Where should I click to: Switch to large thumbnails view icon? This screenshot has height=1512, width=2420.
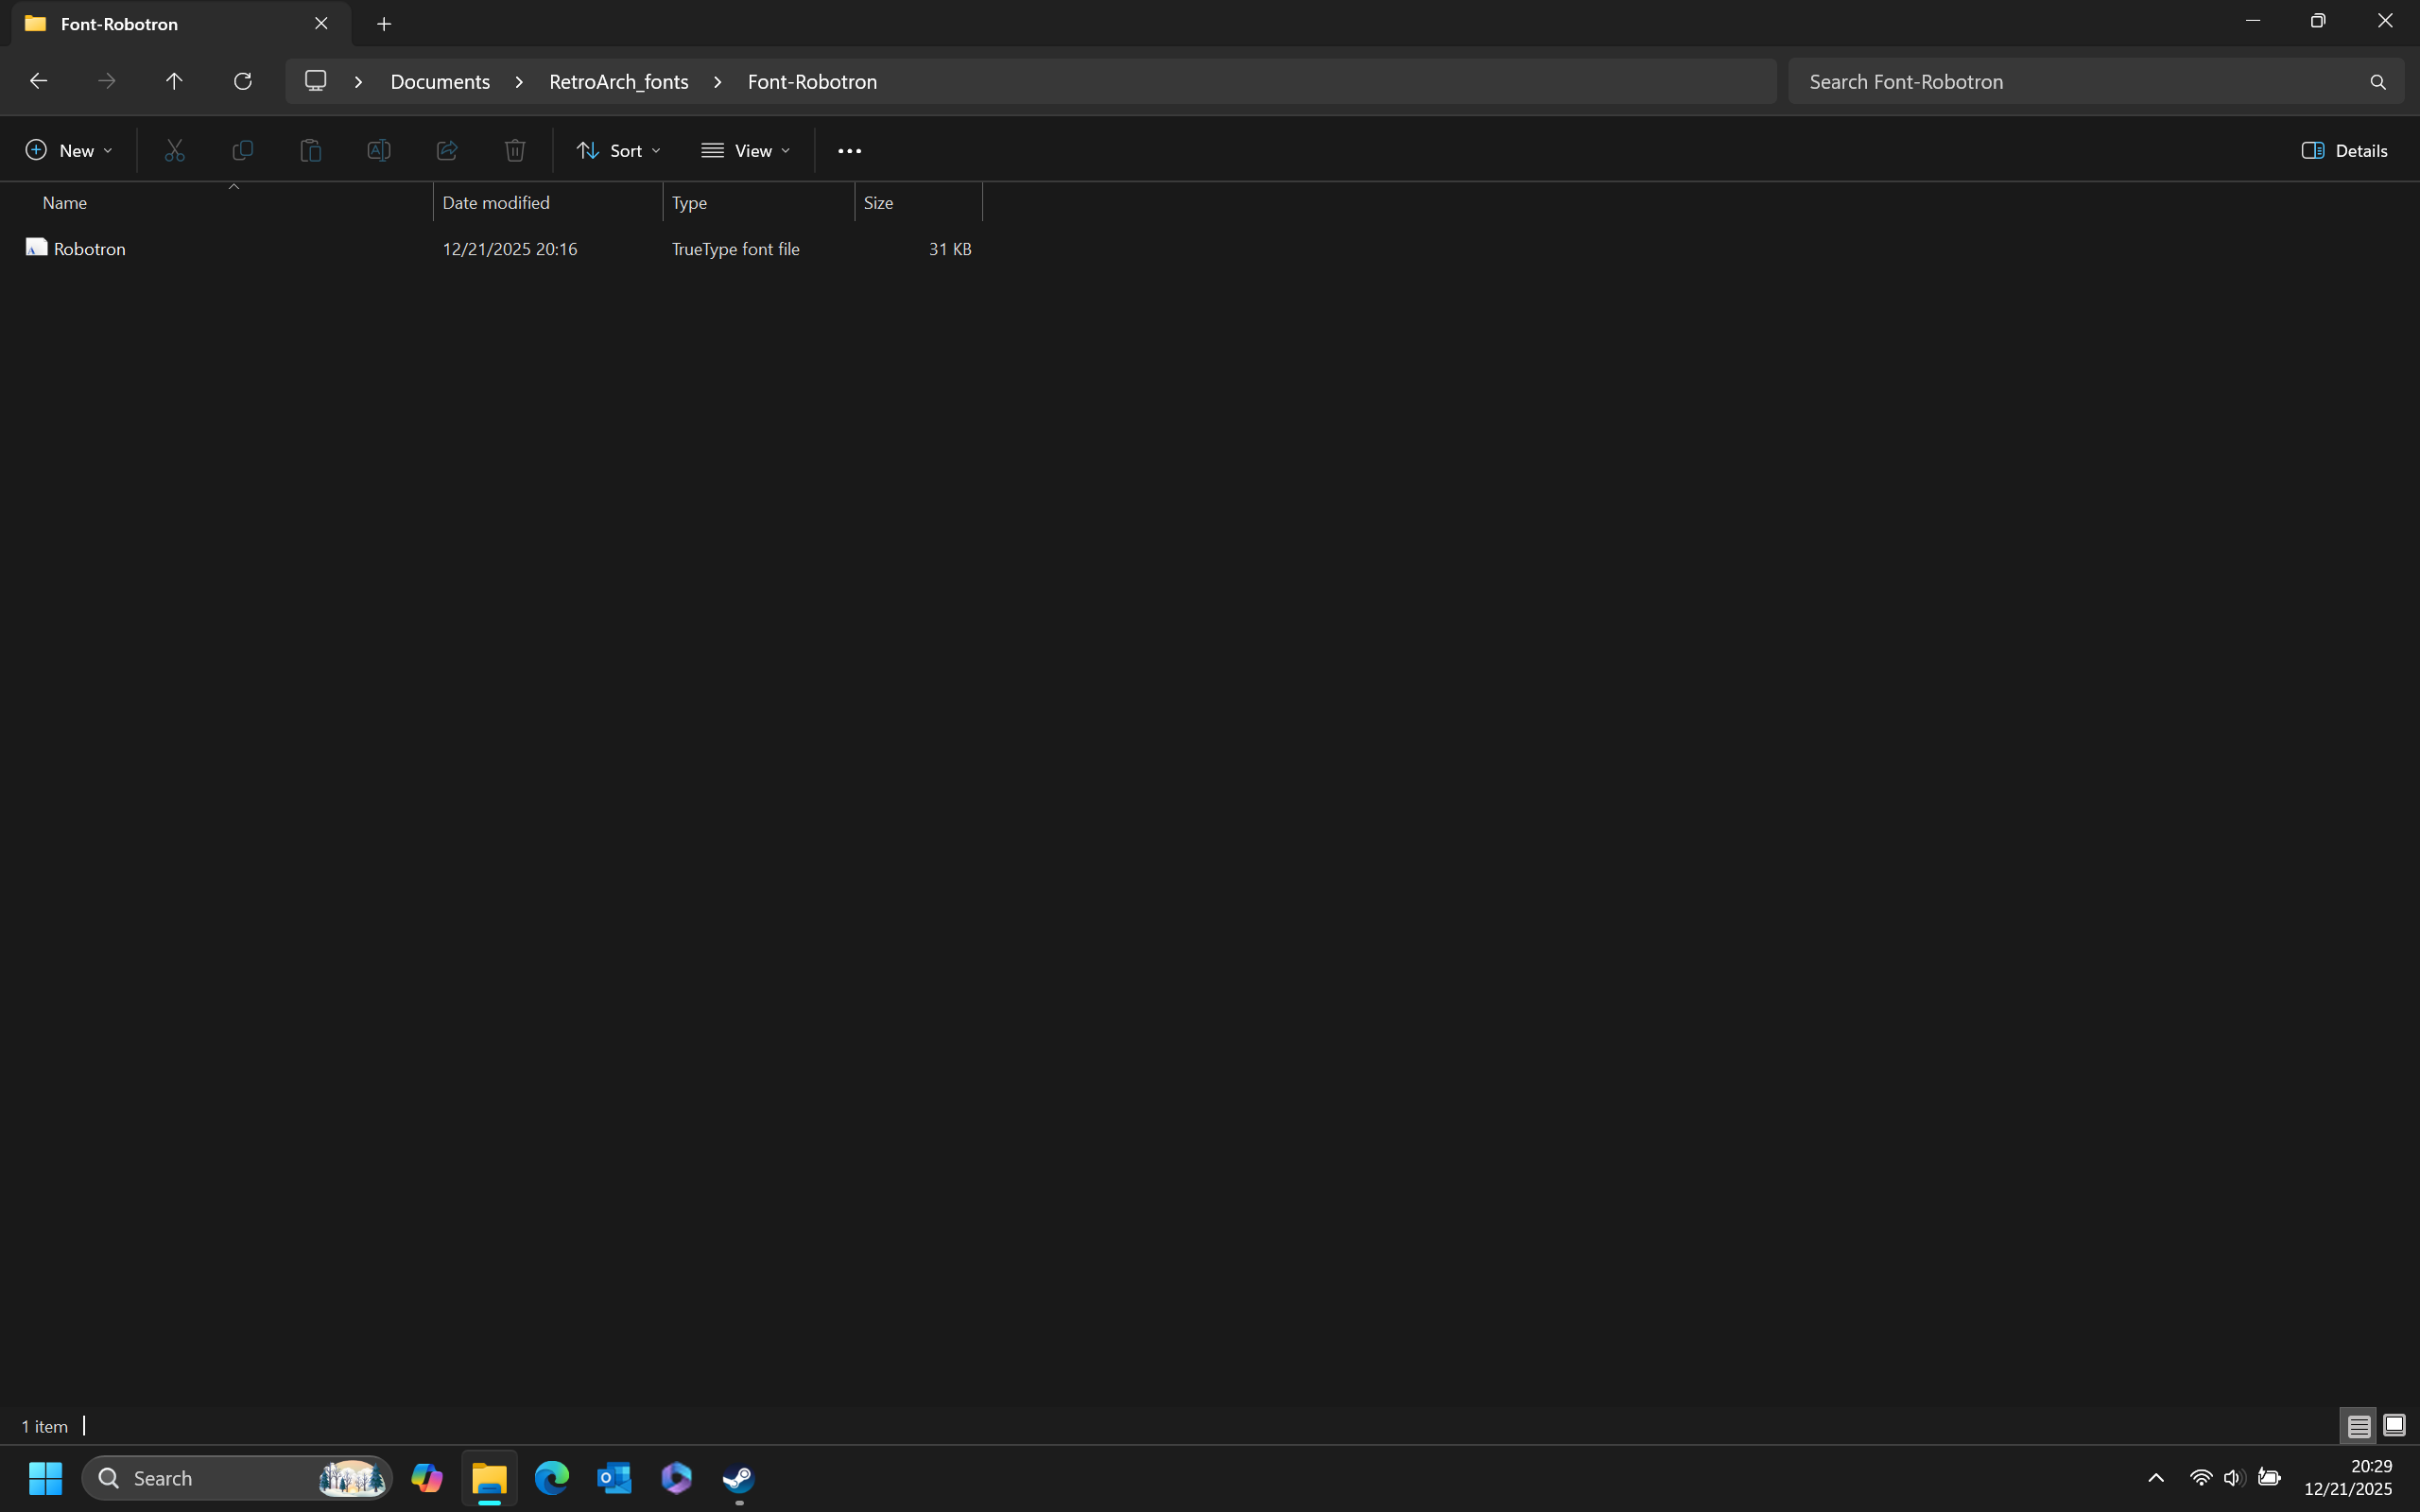2394,1425
